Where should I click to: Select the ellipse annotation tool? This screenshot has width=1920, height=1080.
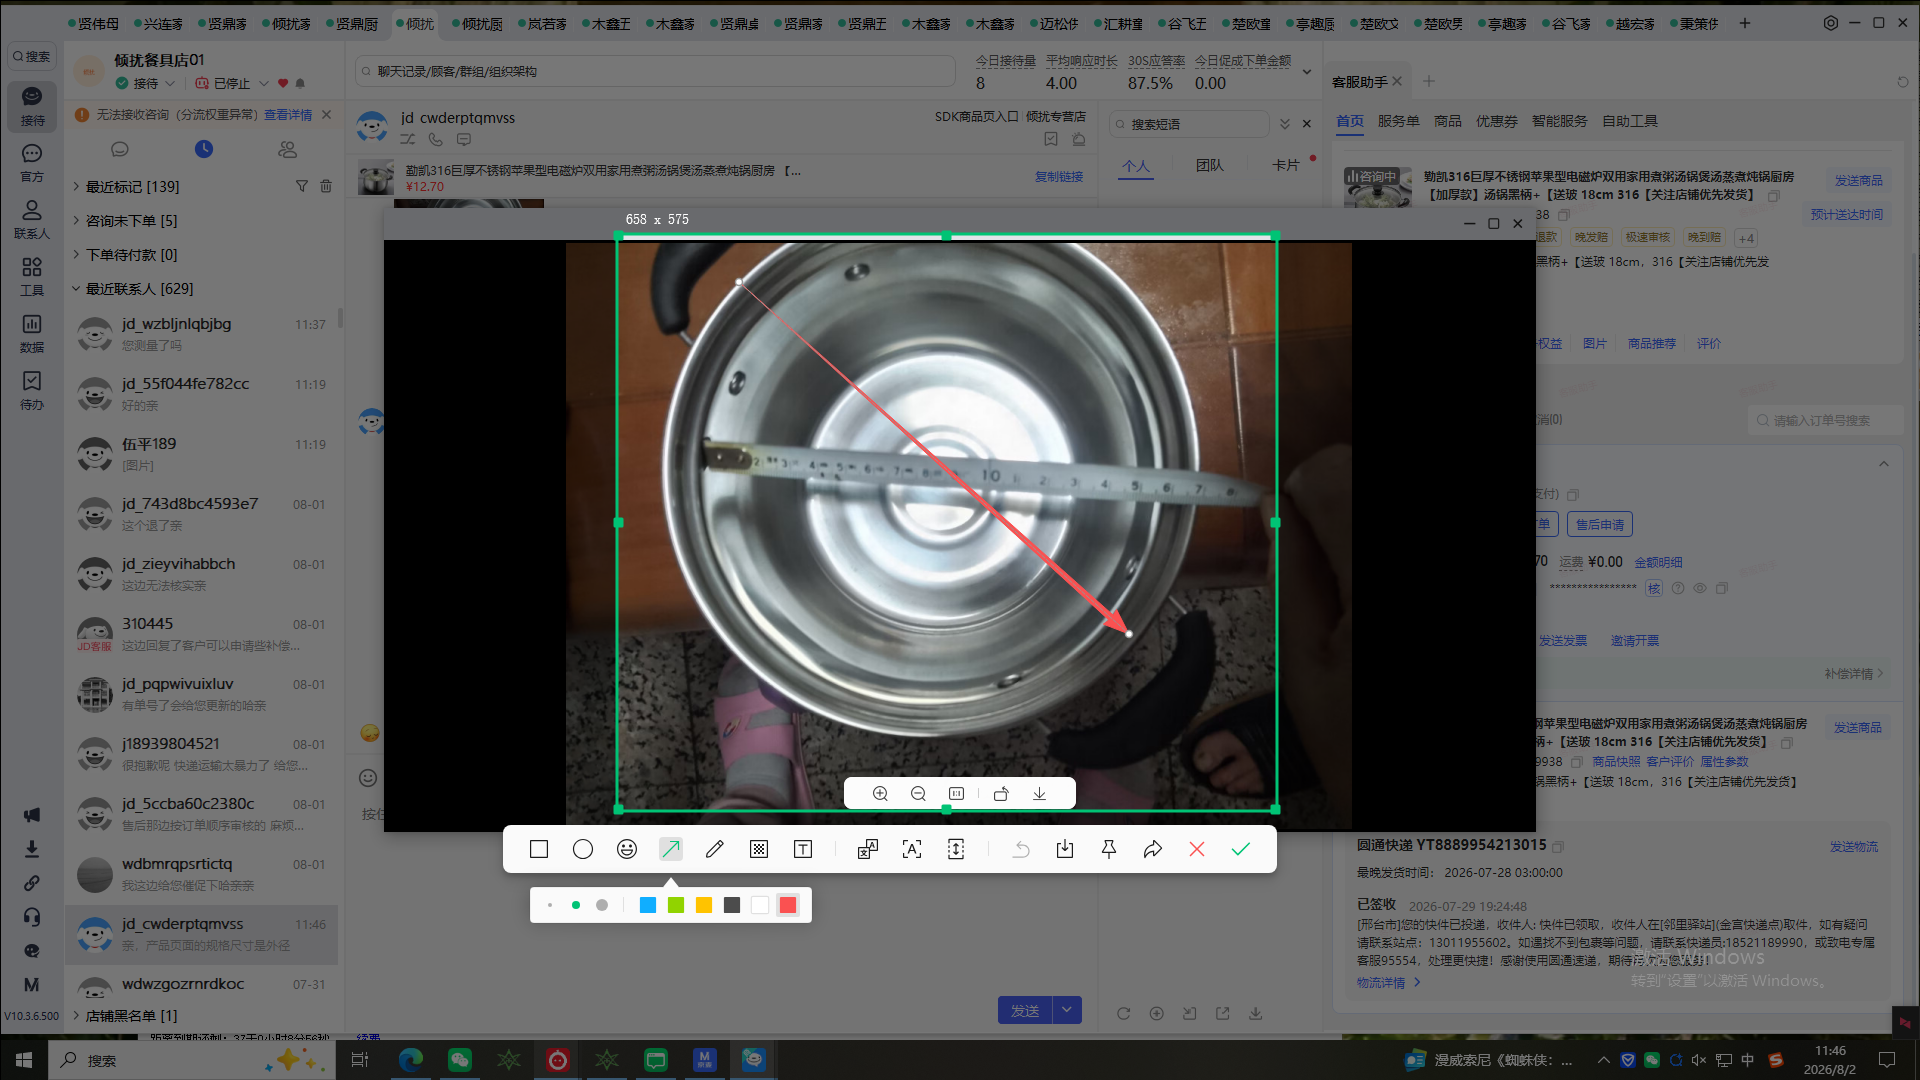pos(583,849)
